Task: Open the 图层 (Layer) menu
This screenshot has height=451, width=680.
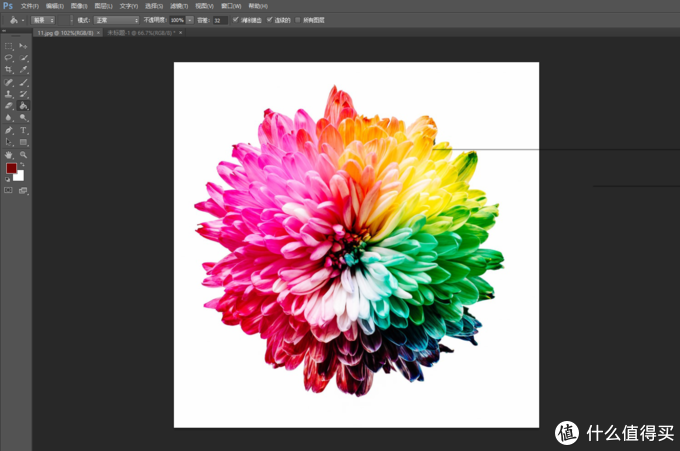Action: [x=104, y=6]
